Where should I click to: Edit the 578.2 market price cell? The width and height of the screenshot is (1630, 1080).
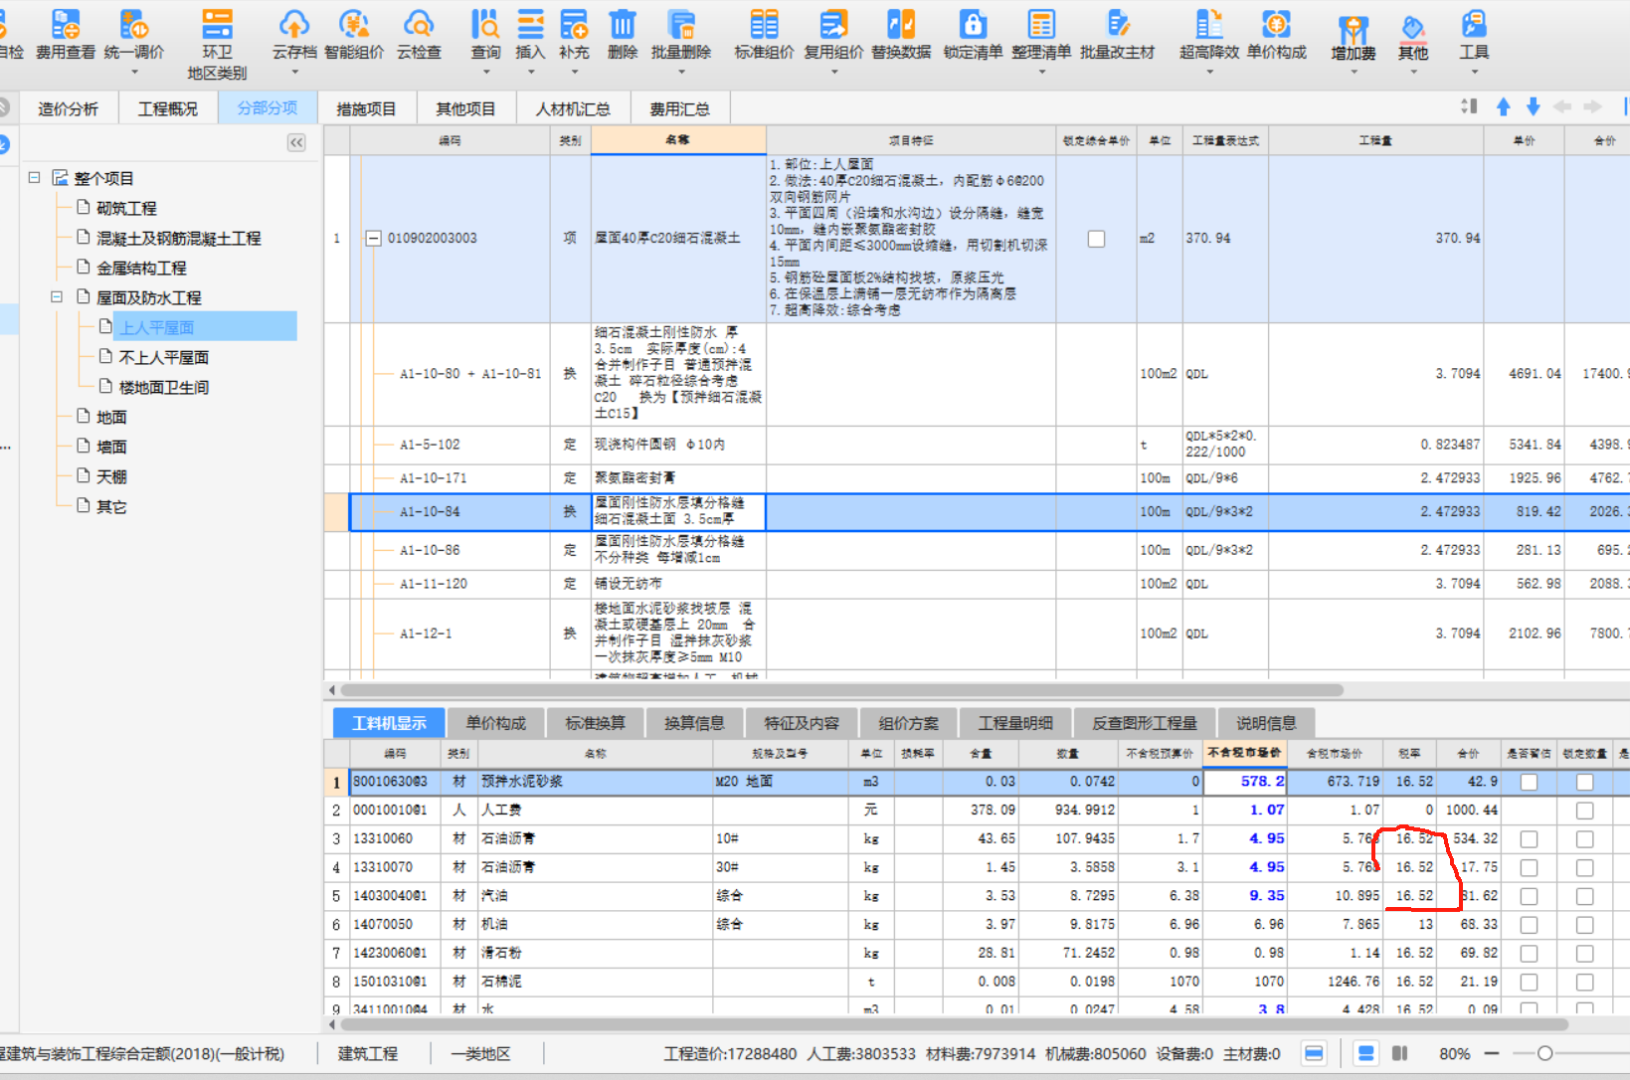[x=1245, y=782]
